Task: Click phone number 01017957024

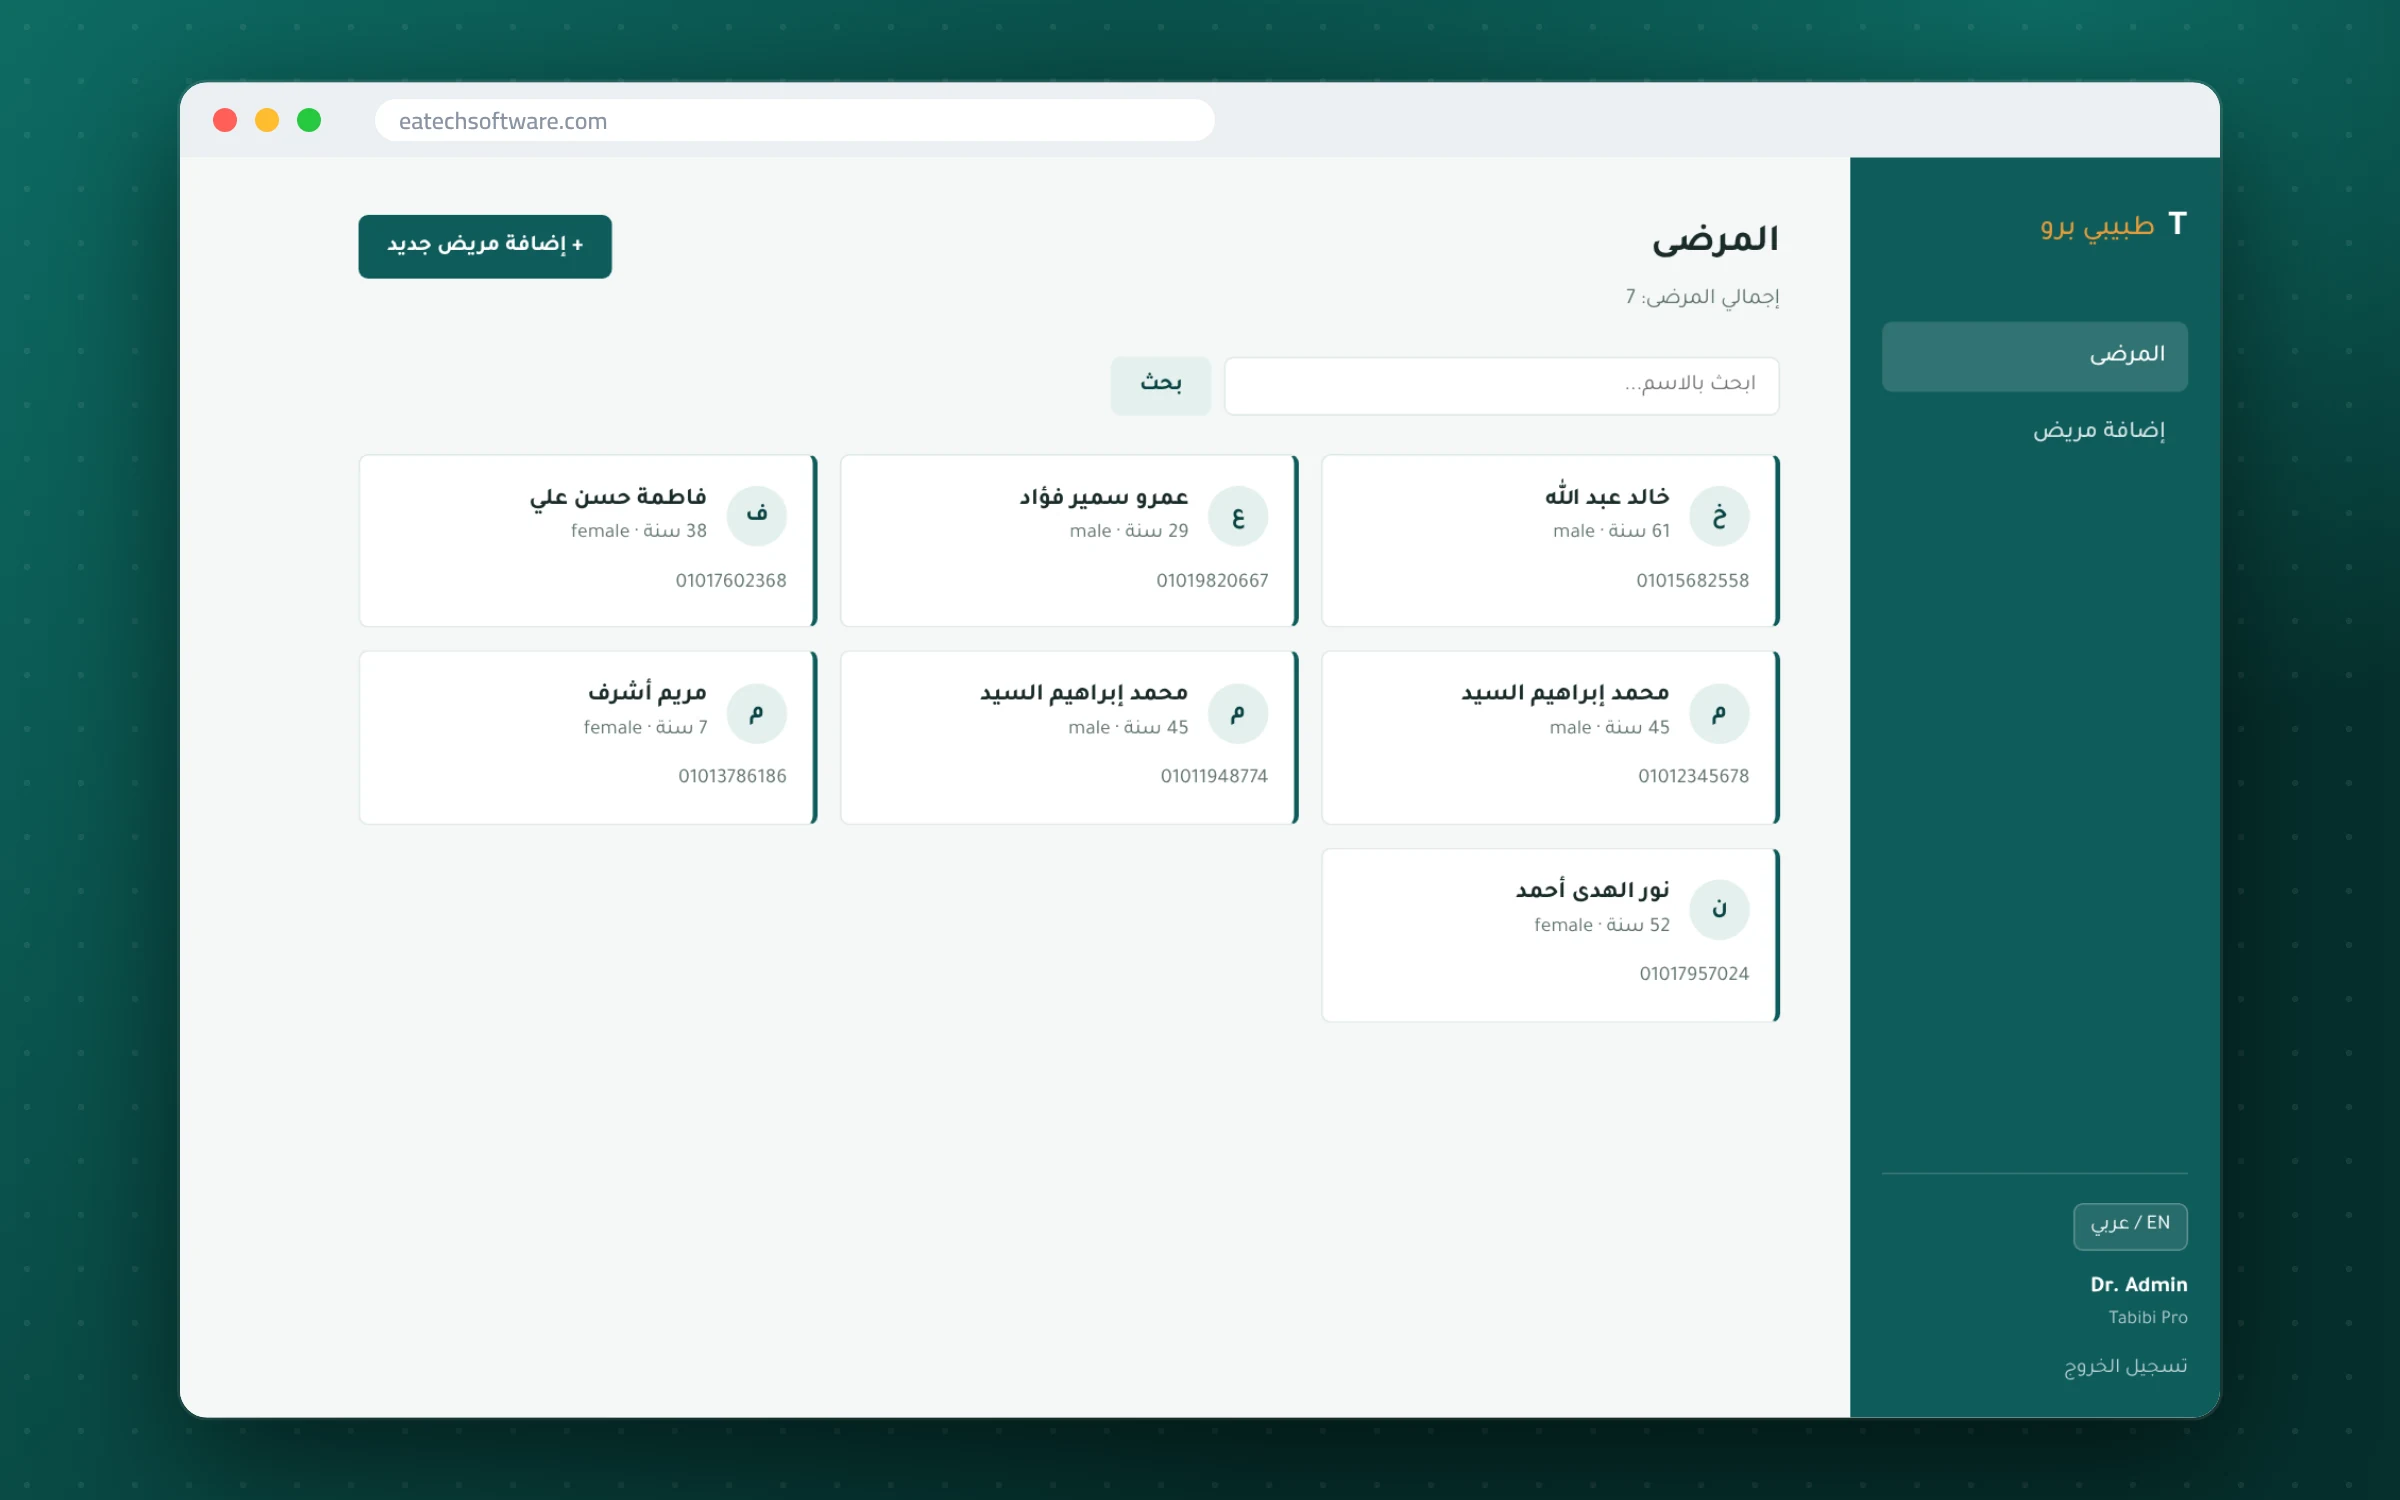Action: [1694, 974]
